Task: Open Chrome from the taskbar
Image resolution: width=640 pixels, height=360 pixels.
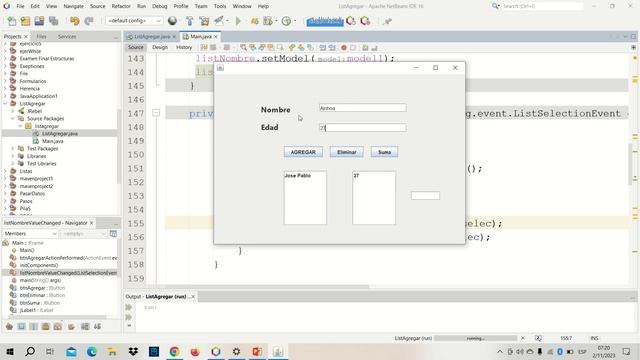Action: click(x=174, y=351)
